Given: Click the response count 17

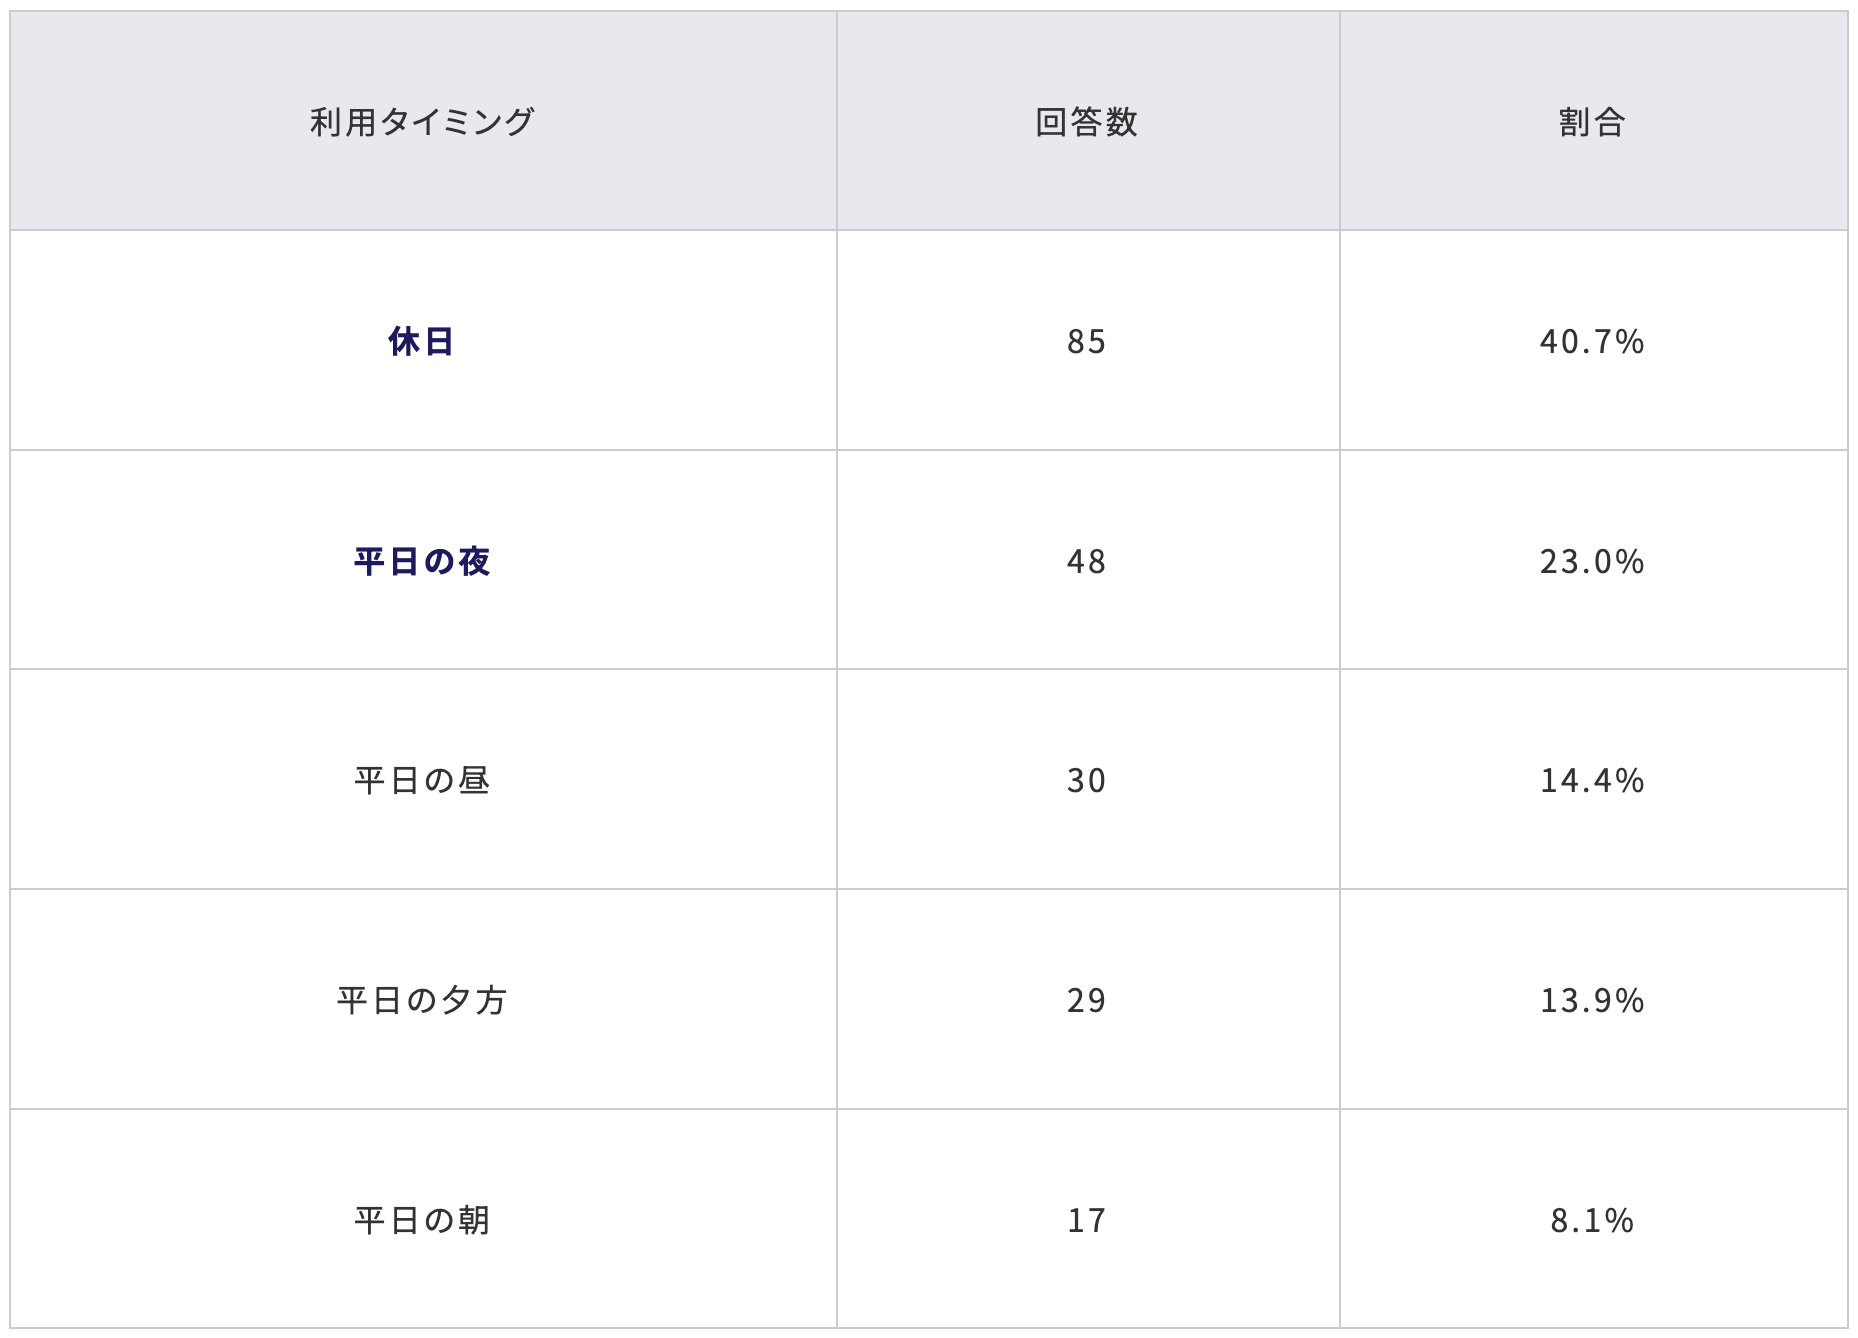Looking at the screenshot, I should coord(1086,1221).
